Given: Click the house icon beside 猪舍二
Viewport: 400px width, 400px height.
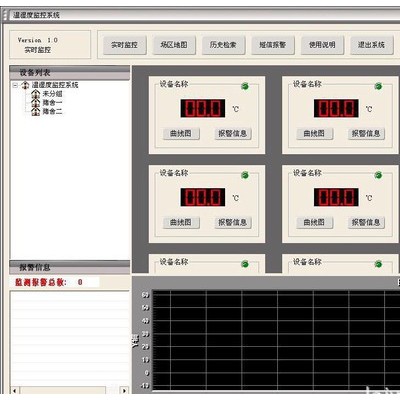Looking at the screenshot, I should coord(35,111).
